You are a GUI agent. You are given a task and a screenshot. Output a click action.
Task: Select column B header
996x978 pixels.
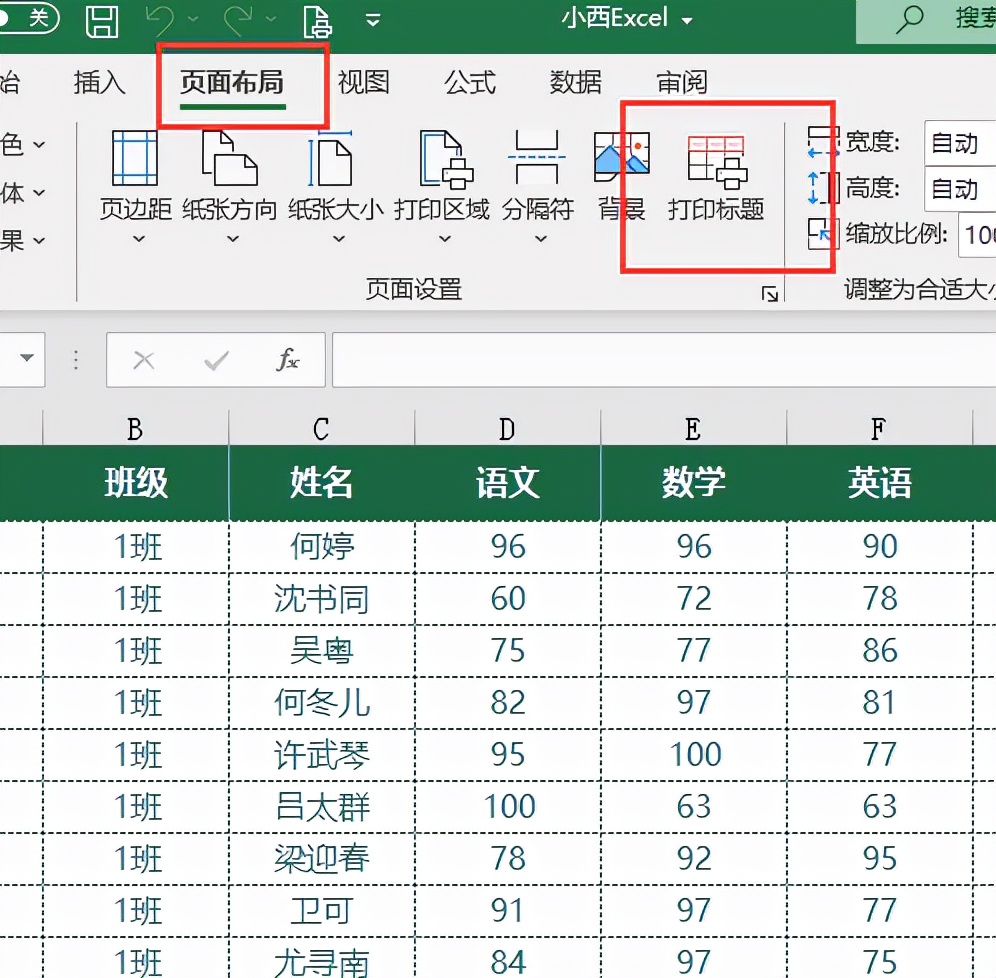point(135,428)
